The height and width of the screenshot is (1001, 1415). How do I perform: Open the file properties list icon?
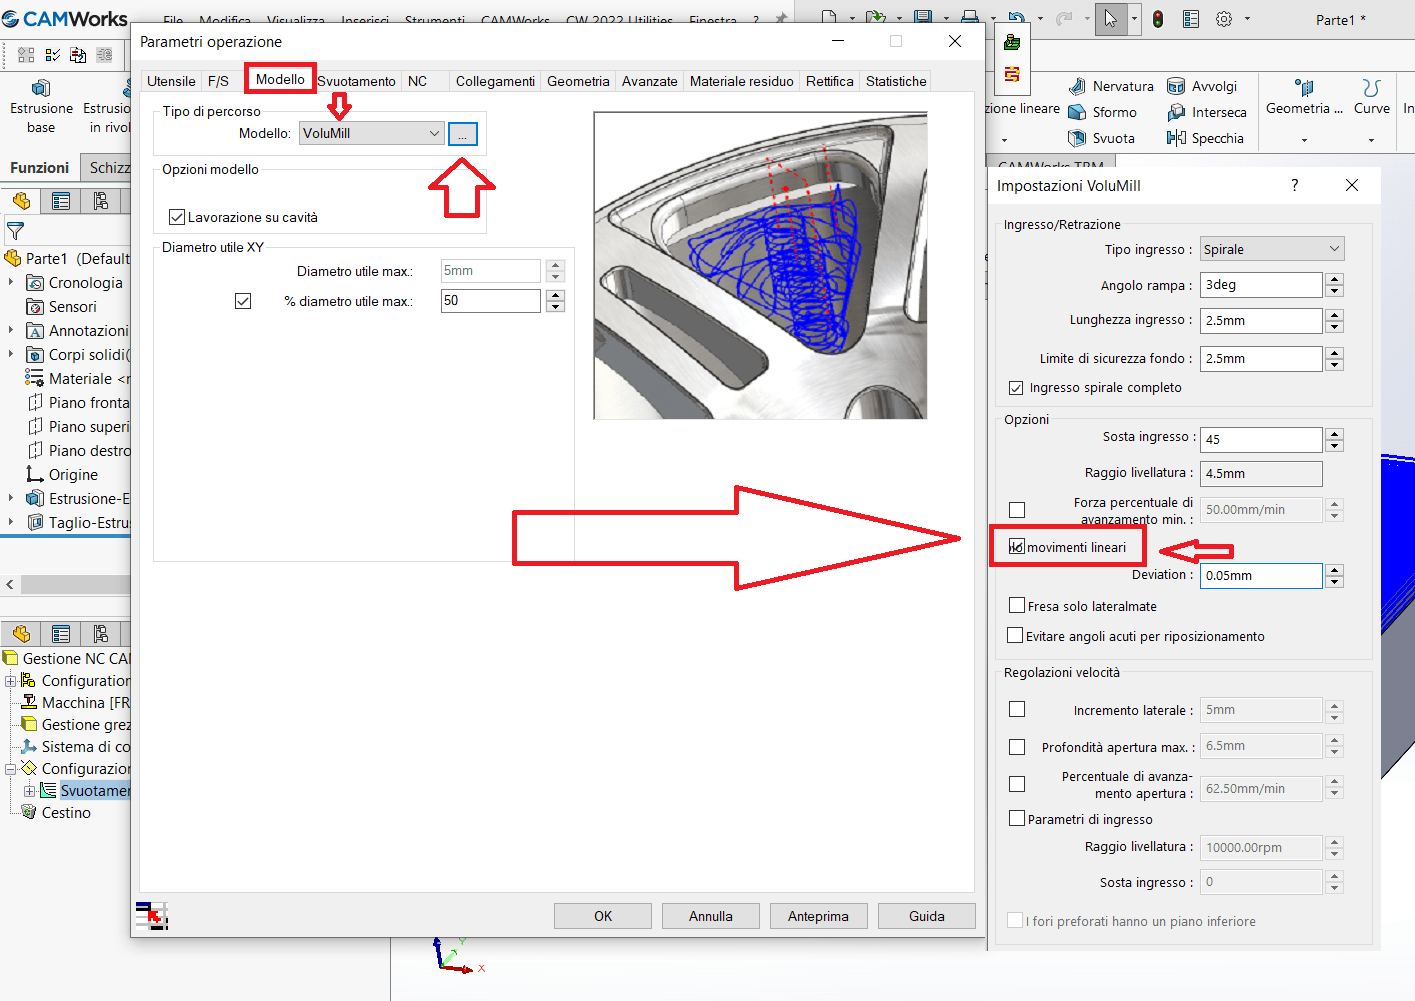pyautogui.click(x=1190, y=18)
